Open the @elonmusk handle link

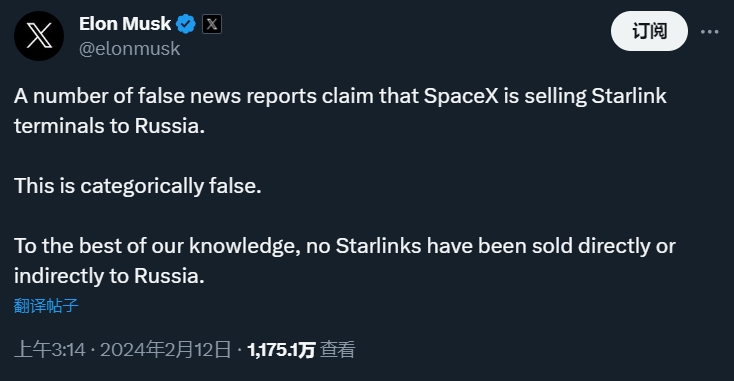(130, 49)
